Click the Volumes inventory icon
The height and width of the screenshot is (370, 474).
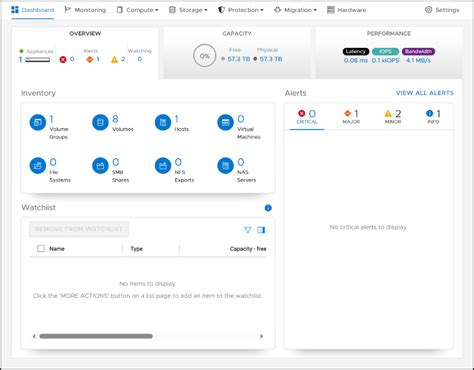(x=100, y=122)
